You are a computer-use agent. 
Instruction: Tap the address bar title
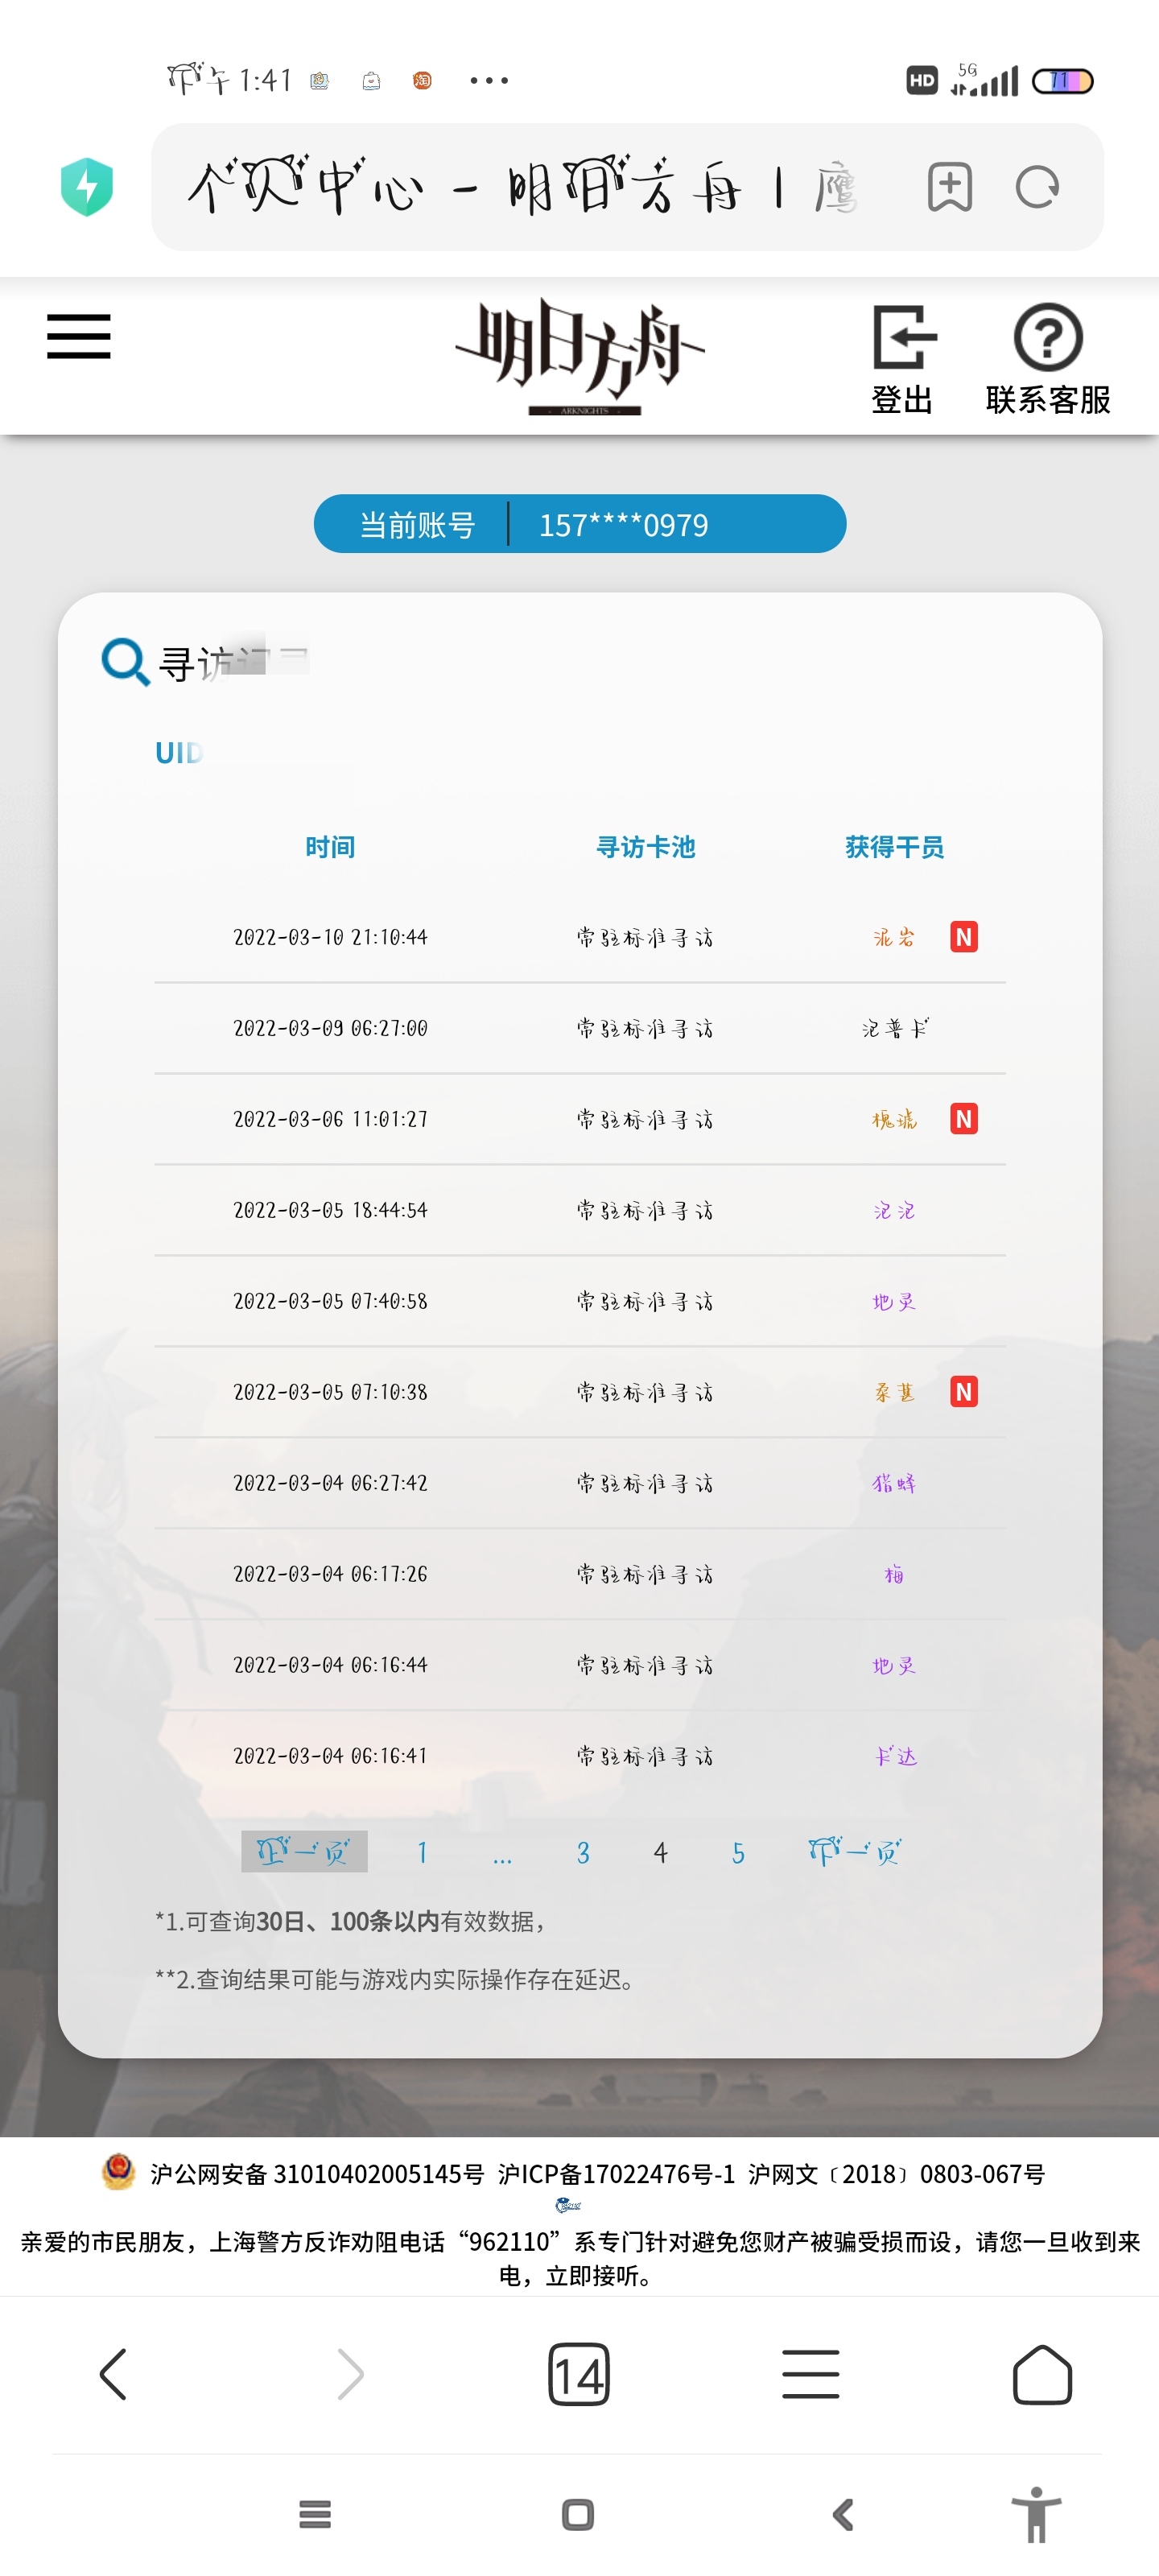click(523, 187)
